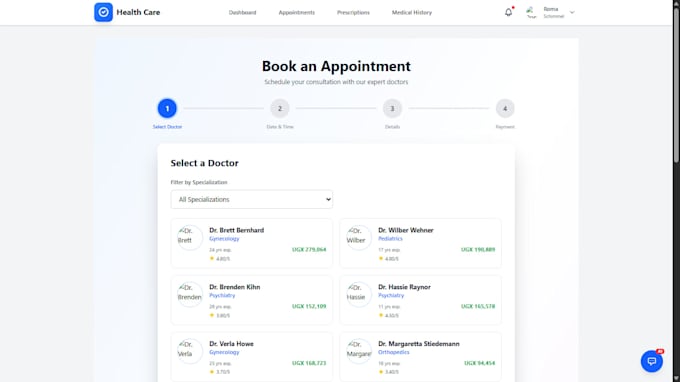Click the Filter by Specialization label
Viewport: 680px width, 382px height.
click(x=199, y=182)
